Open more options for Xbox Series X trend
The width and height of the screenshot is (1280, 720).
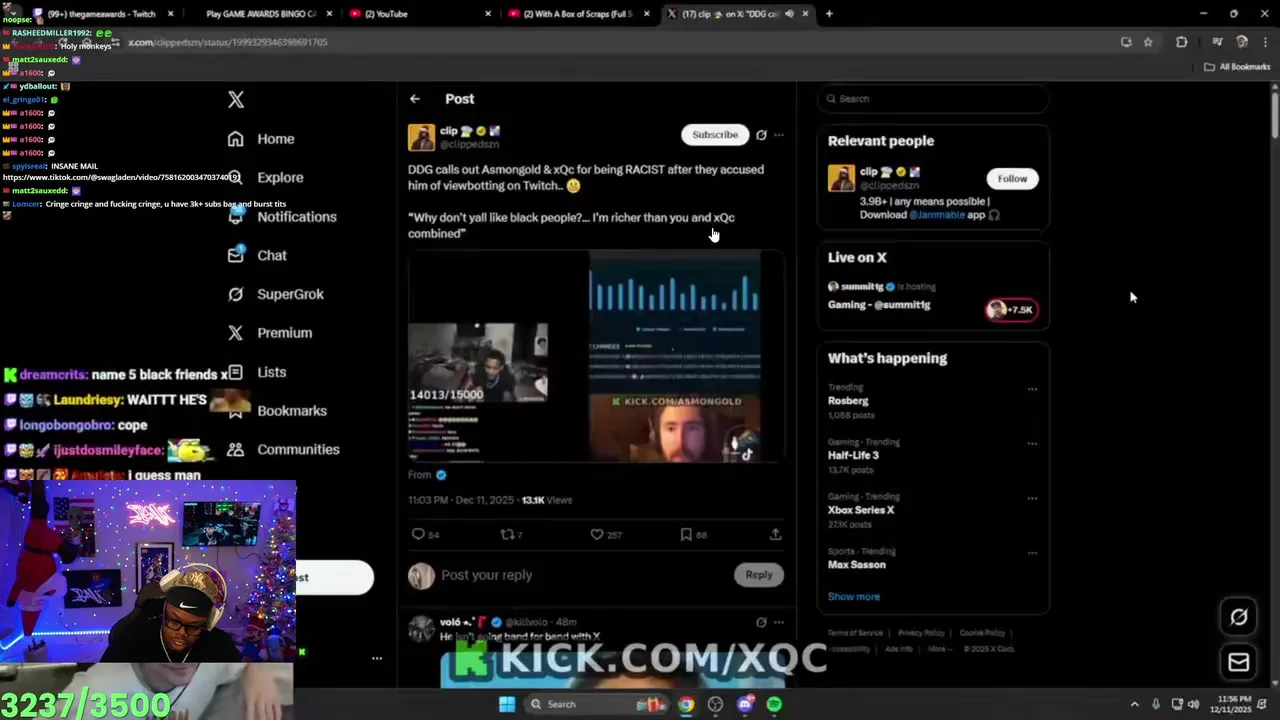[x=1032, y=498]
